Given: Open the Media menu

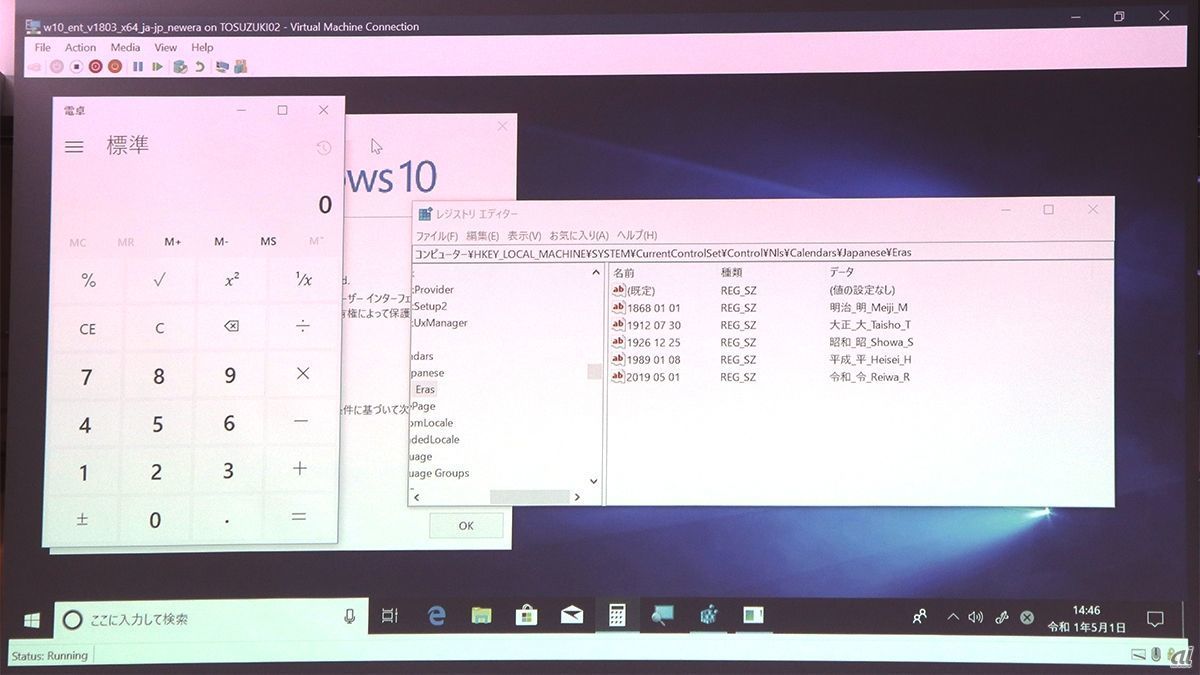Looking at the screenshot, I should (125, 47).
